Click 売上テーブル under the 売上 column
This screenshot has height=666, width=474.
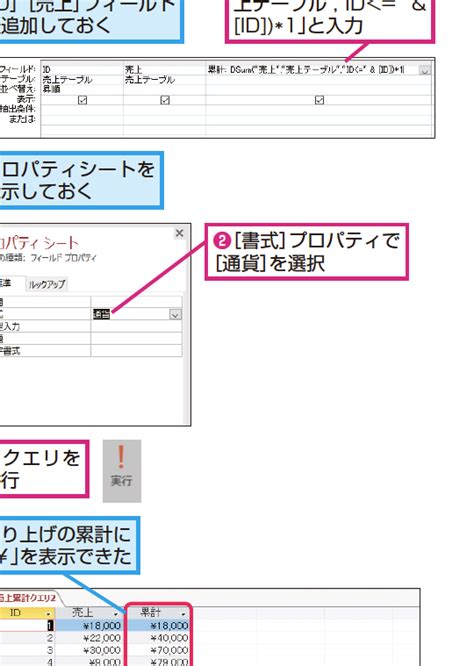coord(165,79)
